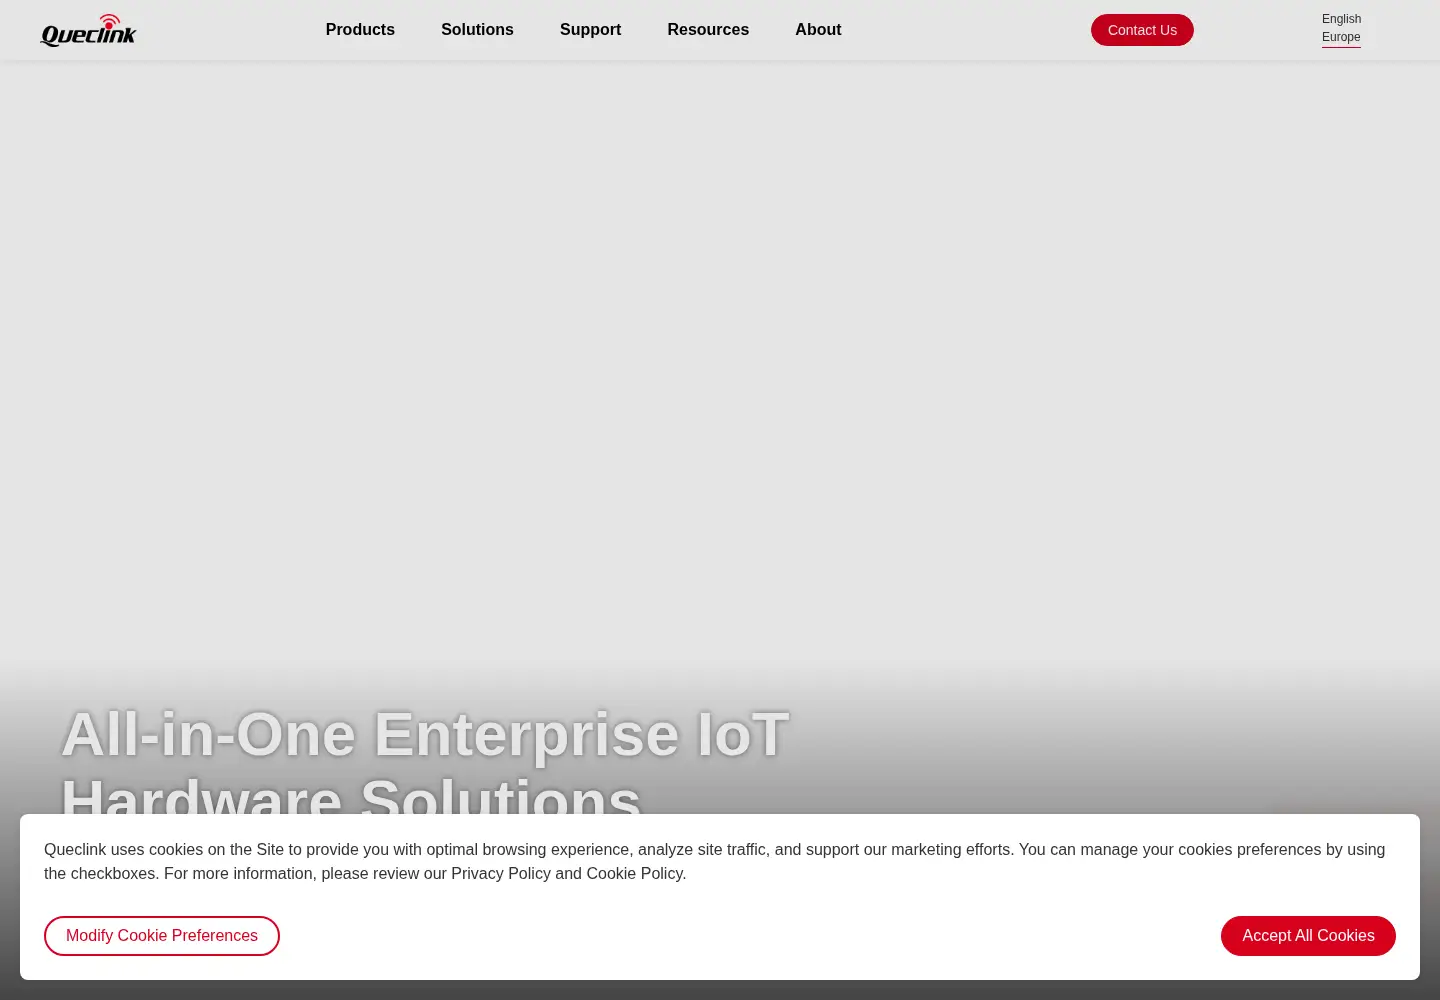The height and width of the screenshot is (1000, 1440).
Task: Open the Products menu
Action: pos(360,30)
